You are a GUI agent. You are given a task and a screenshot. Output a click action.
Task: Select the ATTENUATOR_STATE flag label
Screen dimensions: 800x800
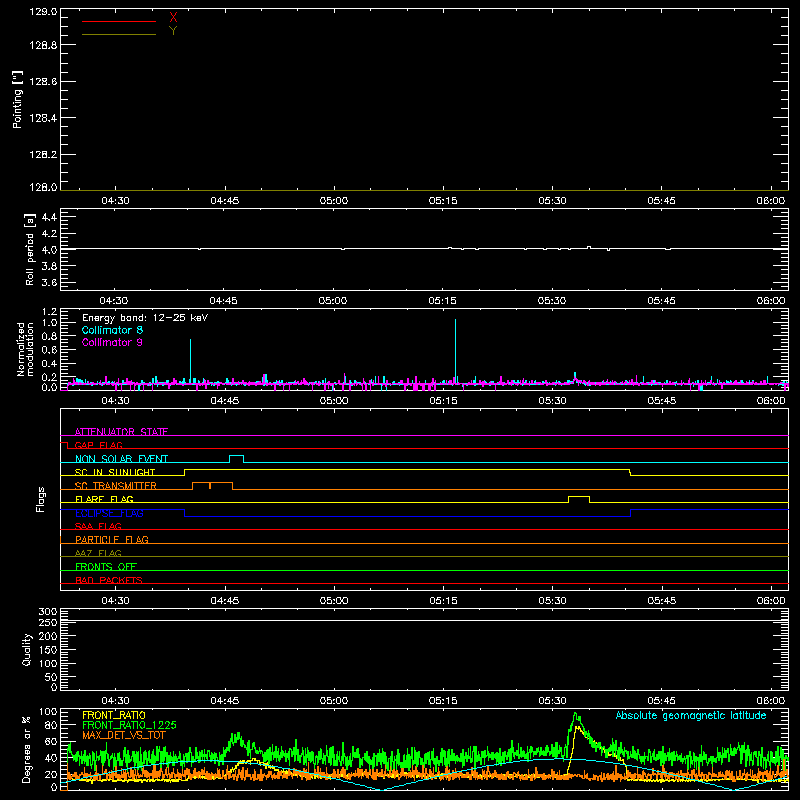[121, 432]
